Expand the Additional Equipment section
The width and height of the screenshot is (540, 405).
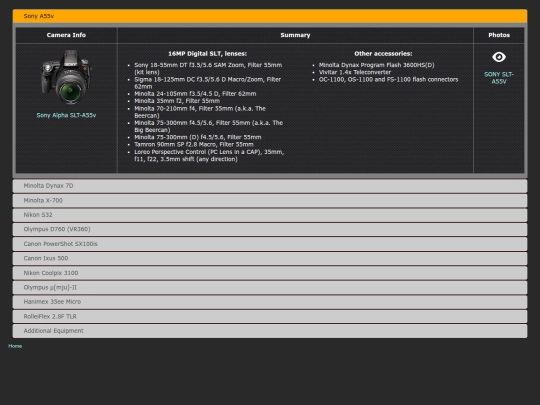270,331
